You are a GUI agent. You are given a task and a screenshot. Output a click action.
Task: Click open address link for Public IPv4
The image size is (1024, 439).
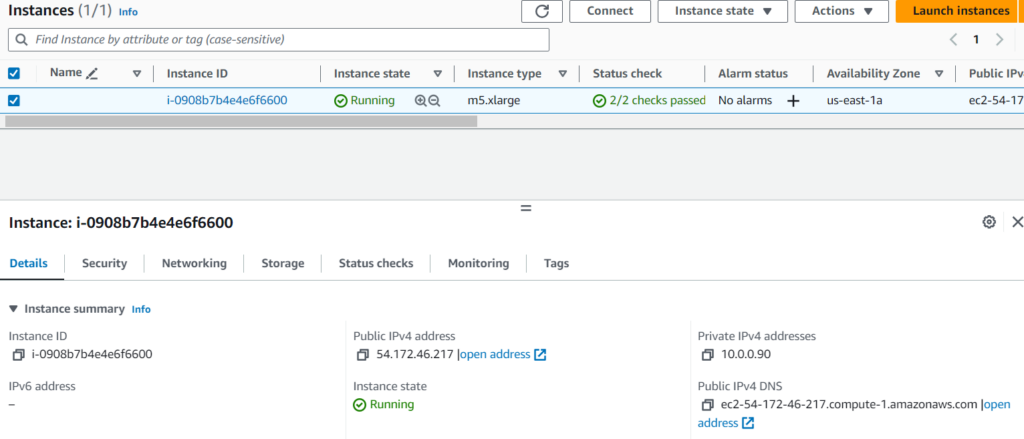tap(495, 355)
